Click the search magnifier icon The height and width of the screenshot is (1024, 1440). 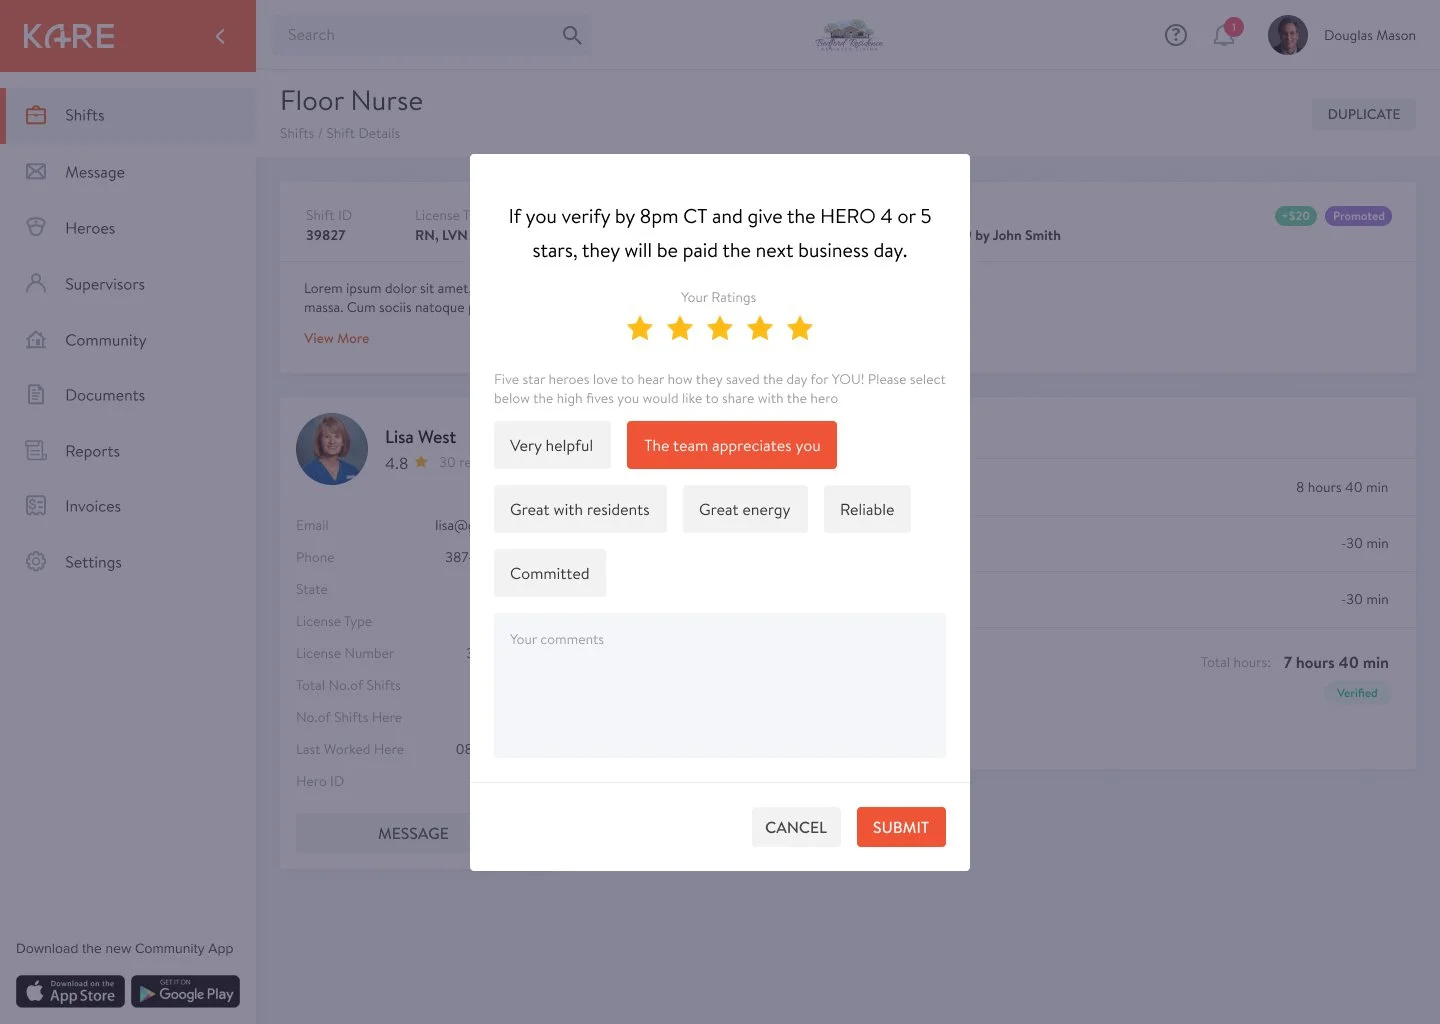[572, 35]
